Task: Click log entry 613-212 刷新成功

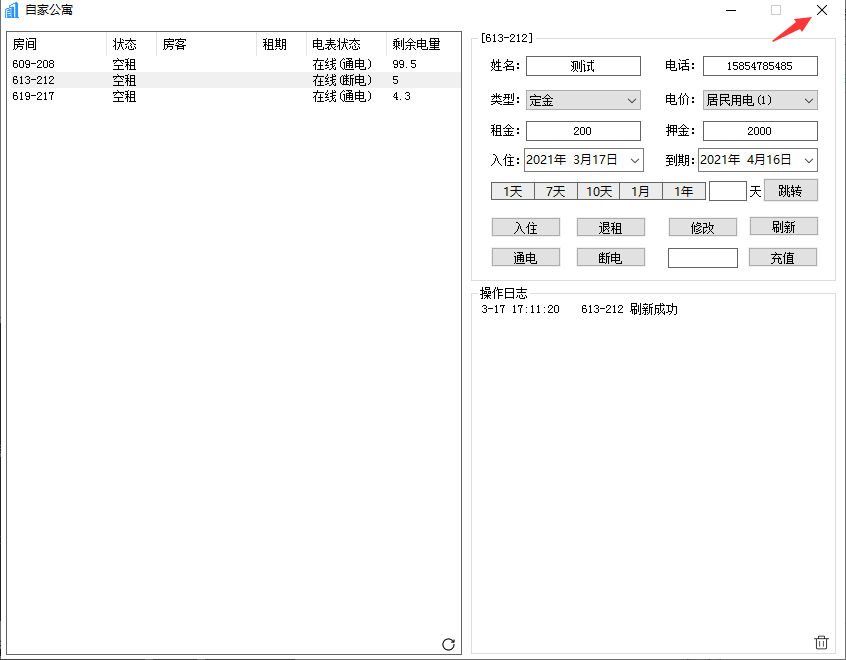Action: pos(629,309)
